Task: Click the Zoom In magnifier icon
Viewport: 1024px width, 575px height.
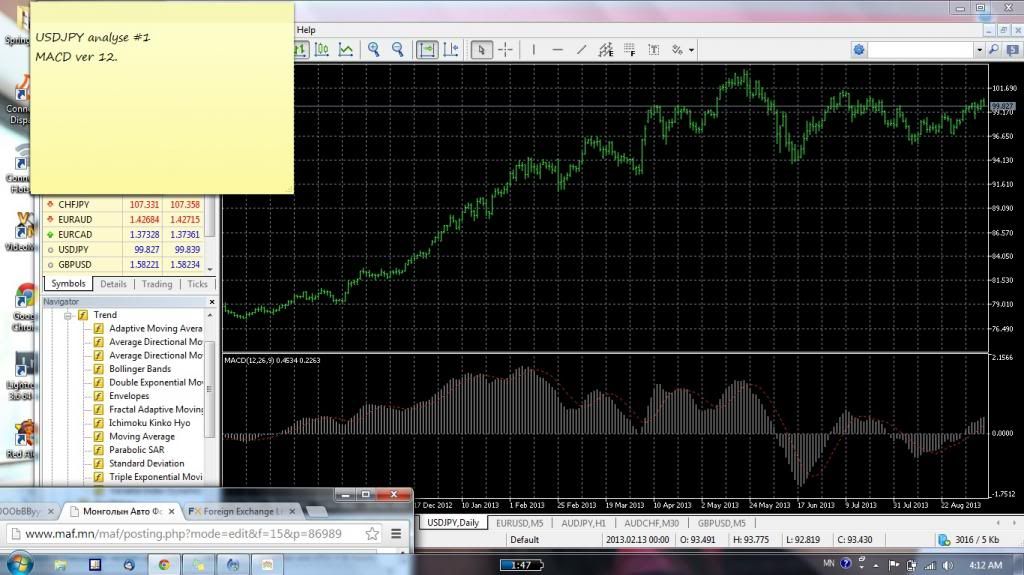Action: tap(374, 50)
